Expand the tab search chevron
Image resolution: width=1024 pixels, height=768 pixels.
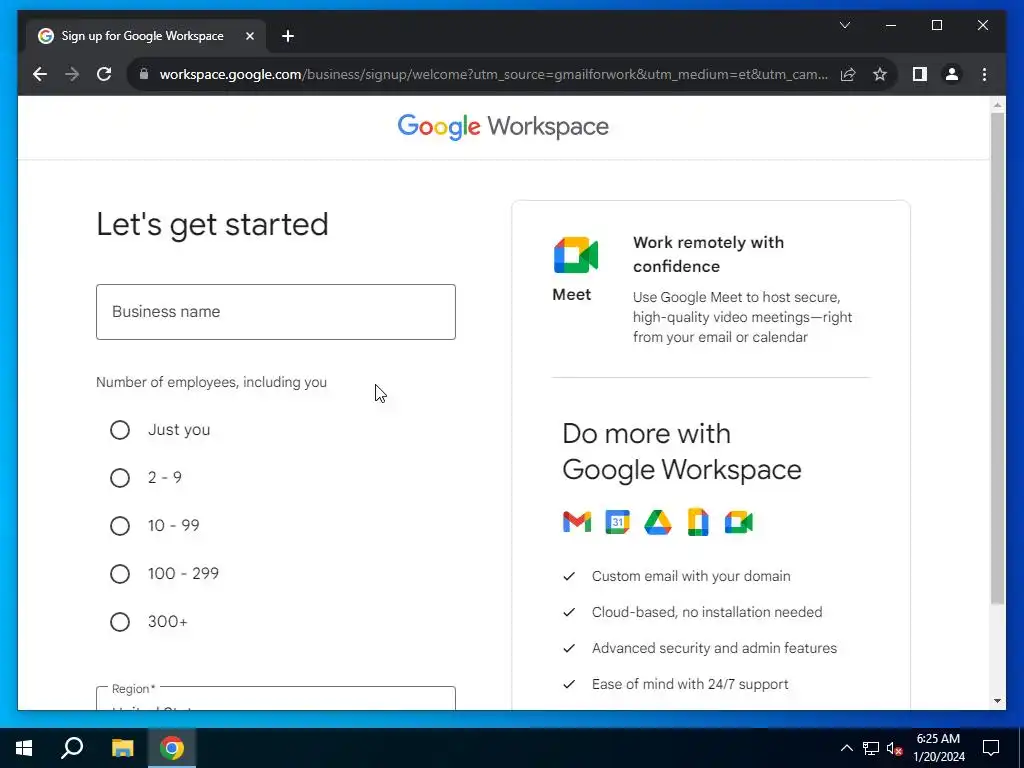844,25
